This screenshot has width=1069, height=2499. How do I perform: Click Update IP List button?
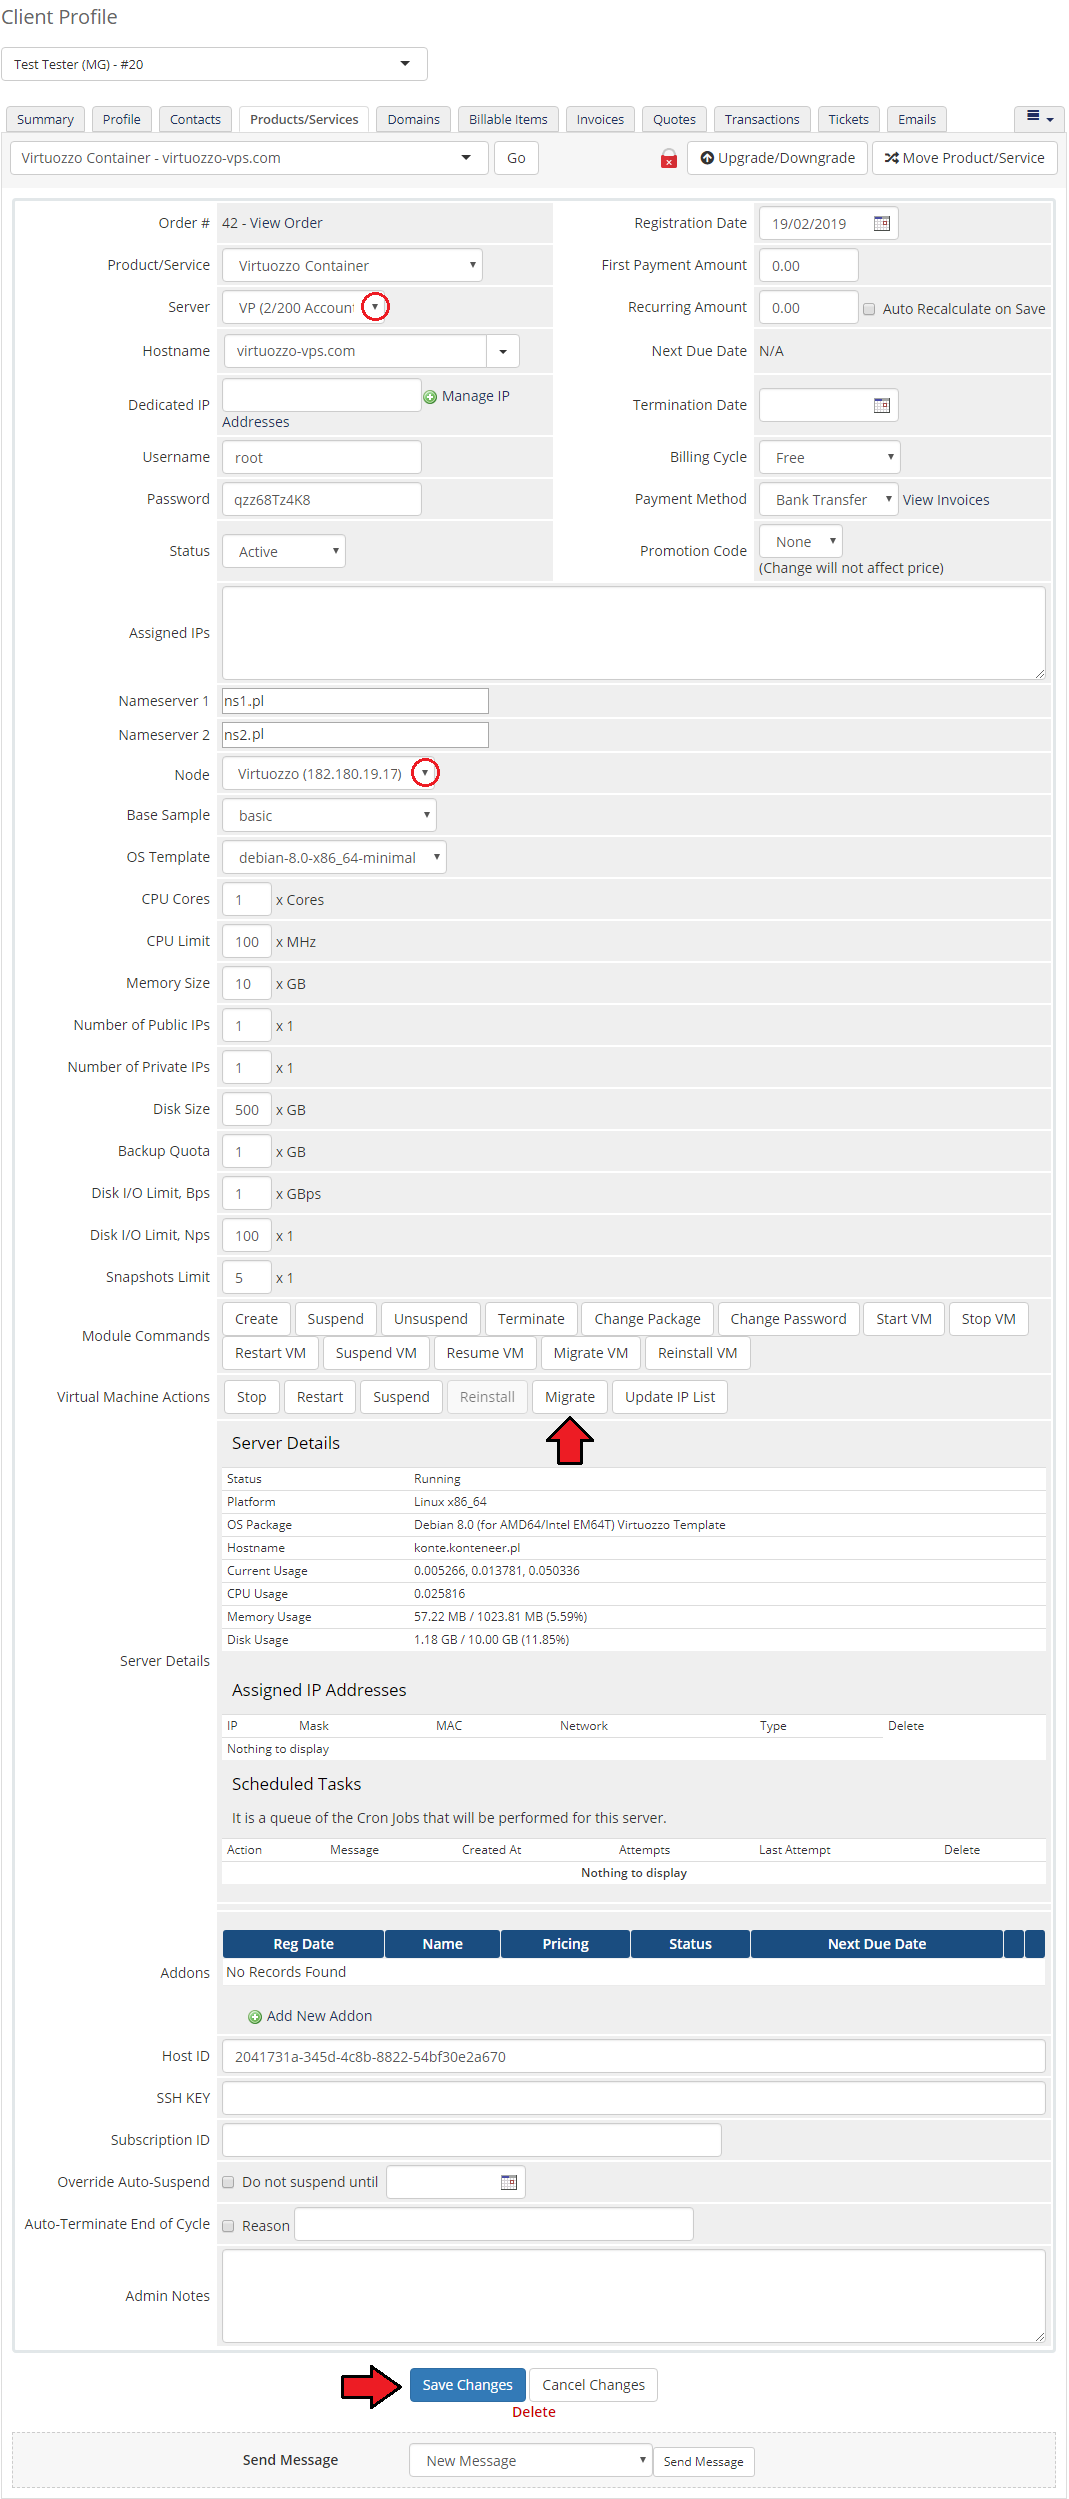(670, 1397)
